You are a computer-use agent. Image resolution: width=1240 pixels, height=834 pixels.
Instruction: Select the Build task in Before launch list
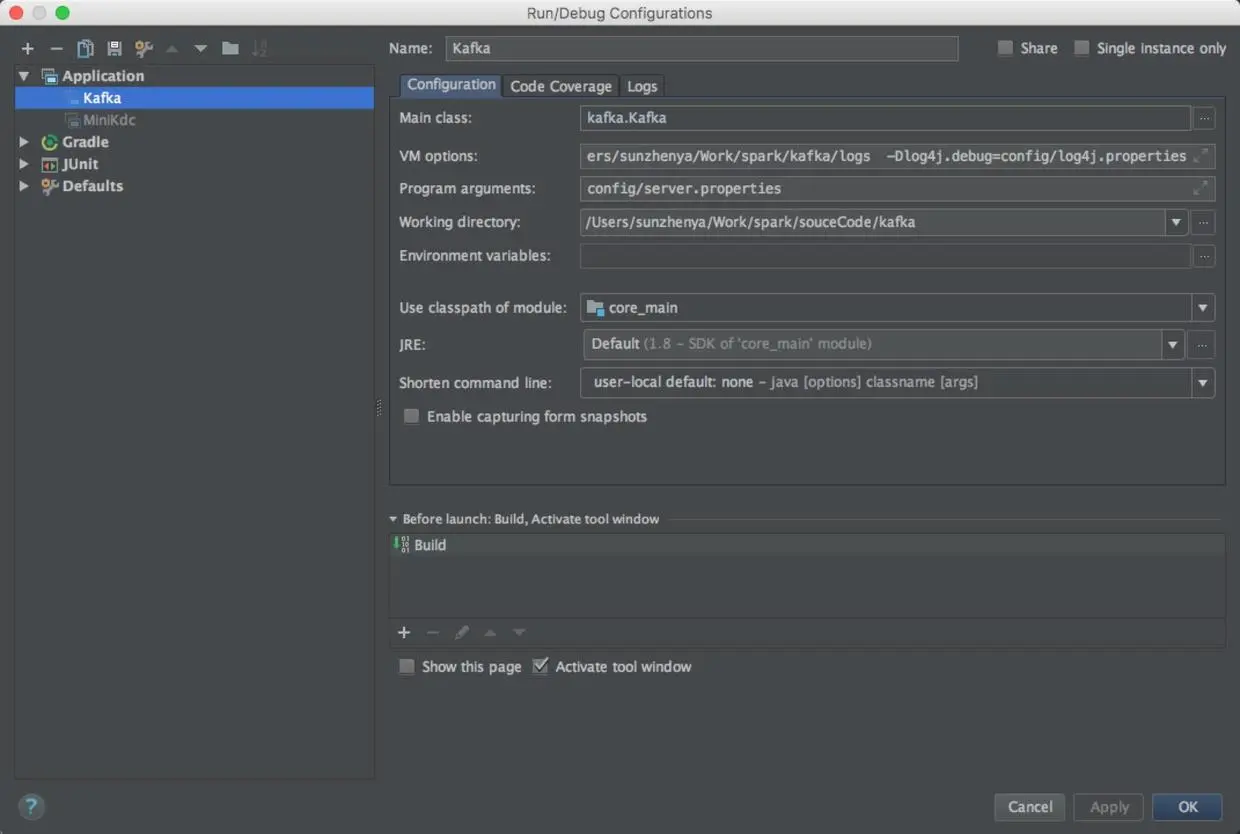click(808, 545)
